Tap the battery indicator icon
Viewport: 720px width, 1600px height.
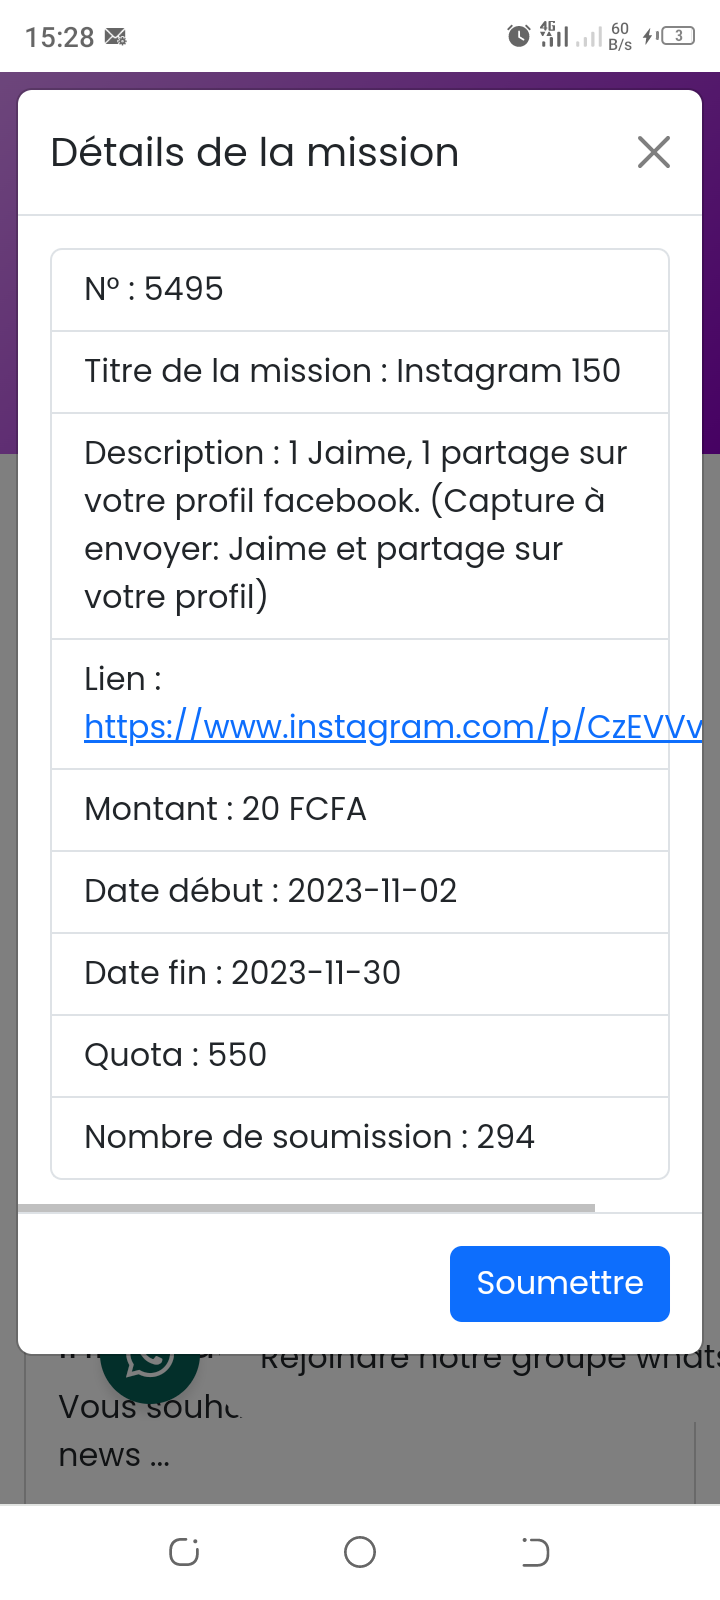(x=678, y=37)
